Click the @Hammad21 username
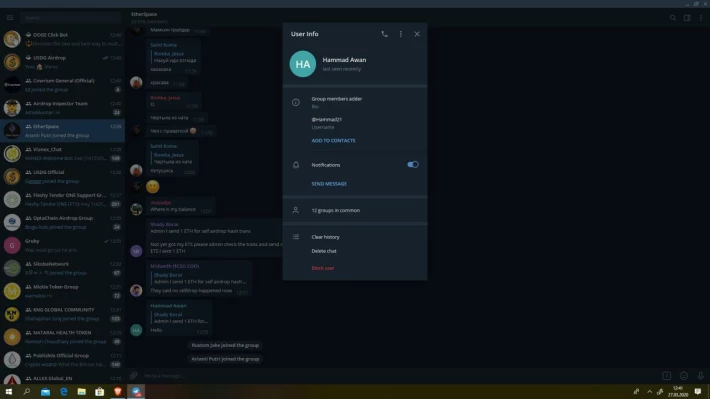 326,120
